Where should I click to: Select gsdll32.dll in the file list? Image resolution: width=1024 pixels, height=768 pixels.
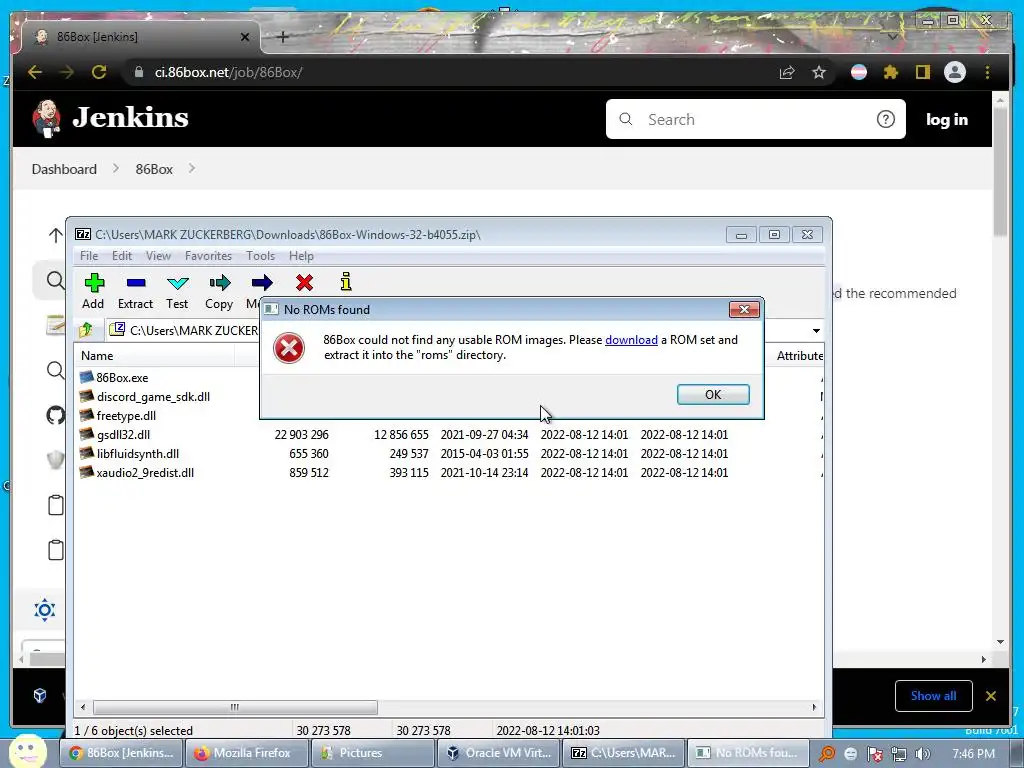tap(123, 434)
